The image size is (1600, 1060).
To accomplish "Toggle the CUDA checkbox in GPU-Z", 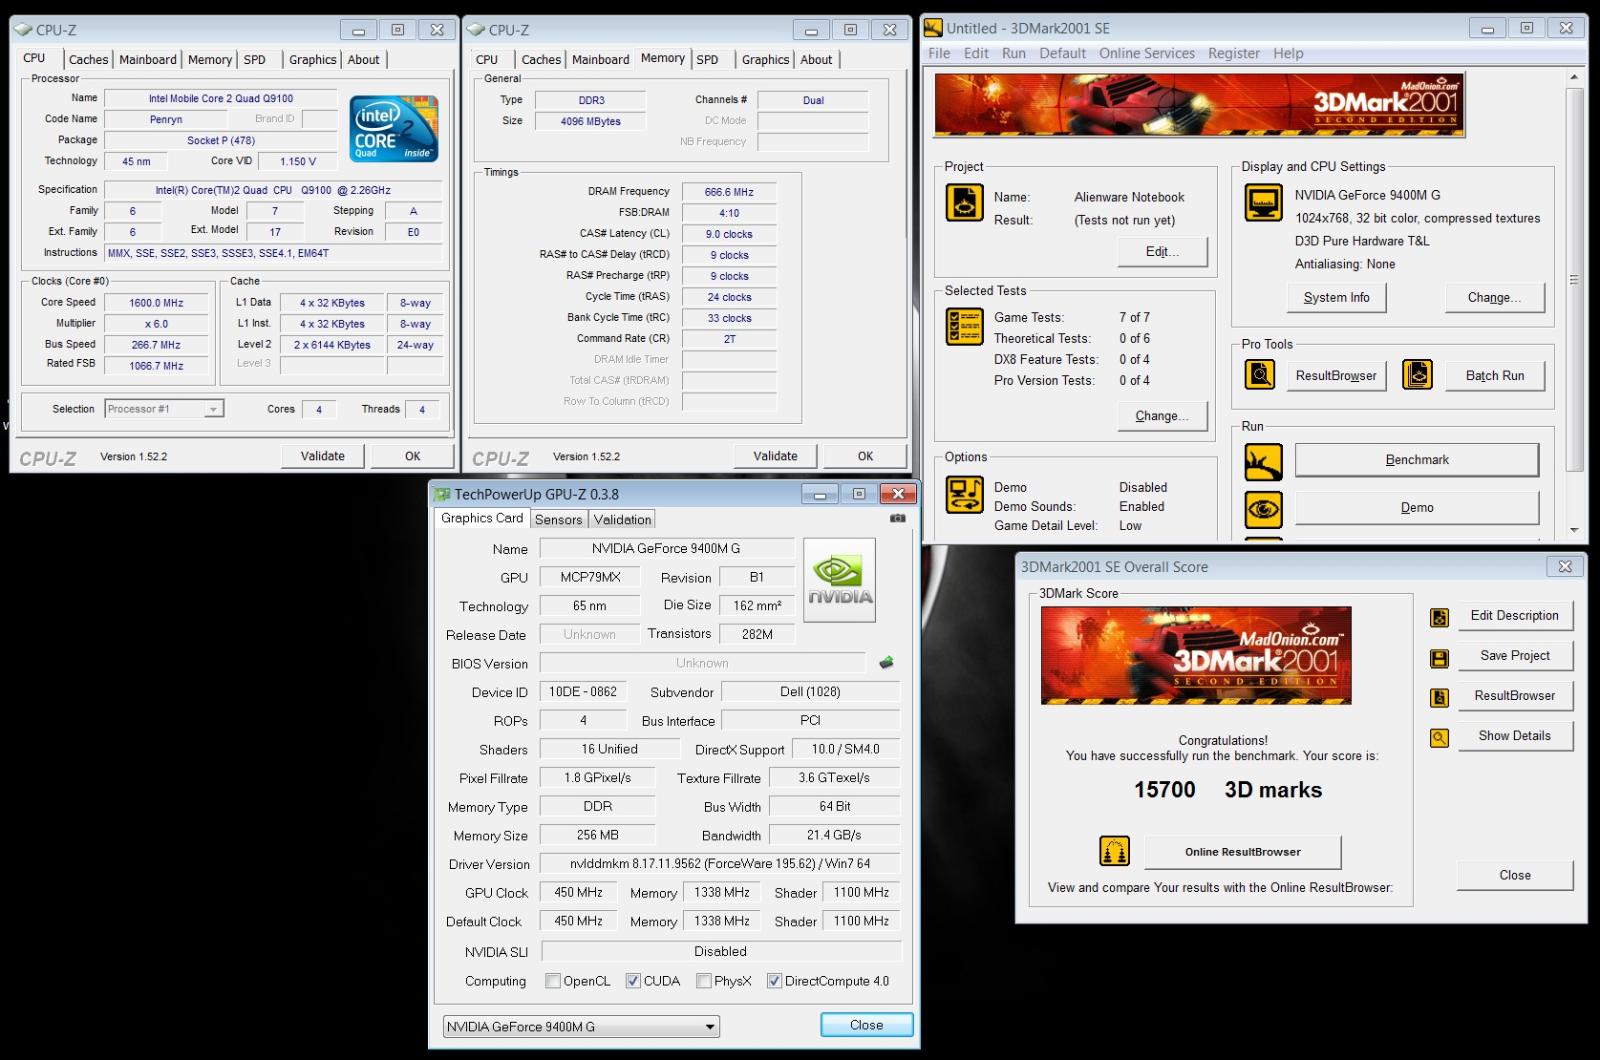I will [x=633, y=981].
